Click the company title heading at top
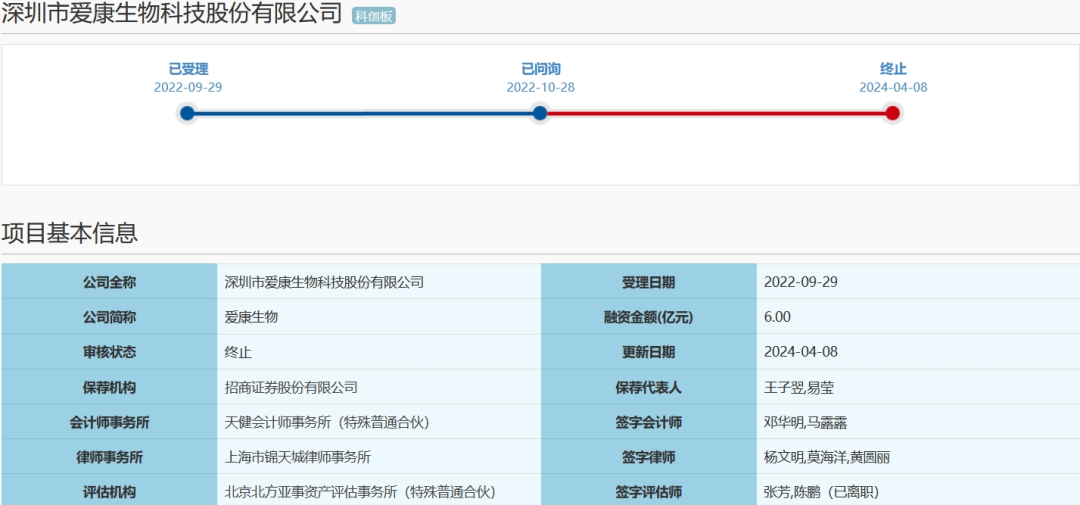Image resolution: width=1080 pixels, height=505 pixels. [x=172, y=15]
